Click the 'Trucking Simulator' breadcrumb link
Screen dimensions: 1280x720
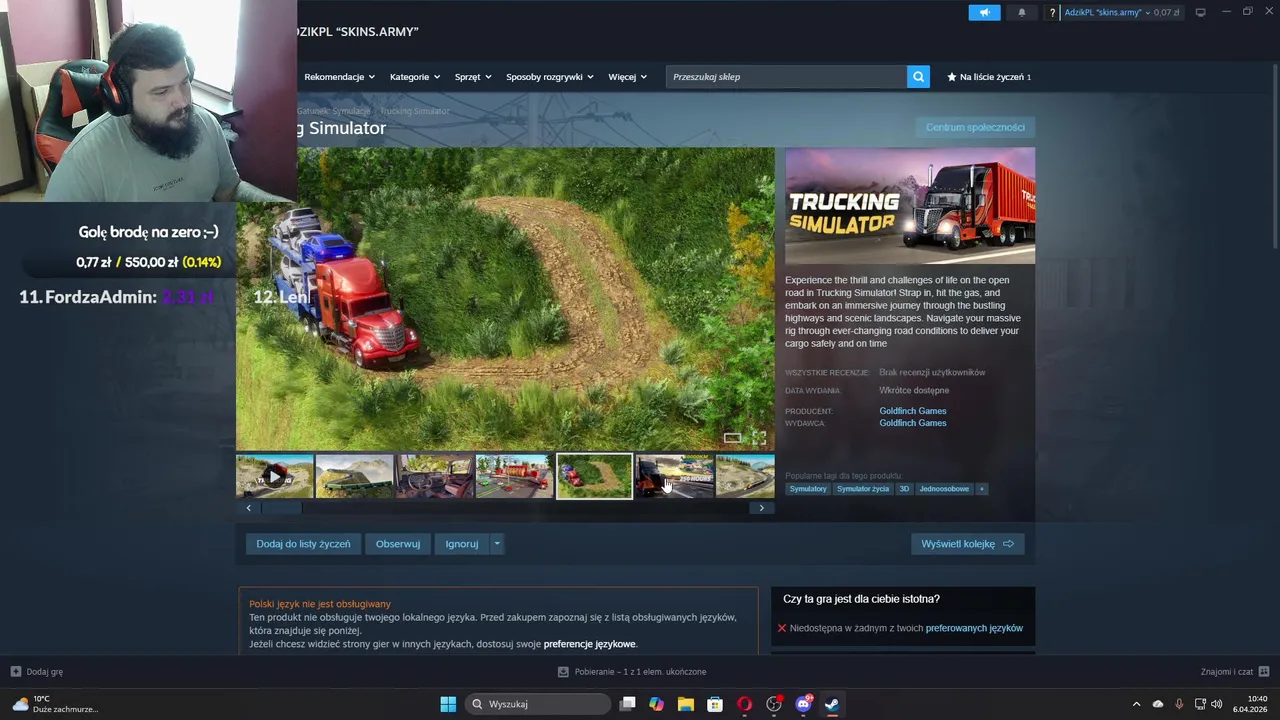pyautogui.click(x=414, y=111)
